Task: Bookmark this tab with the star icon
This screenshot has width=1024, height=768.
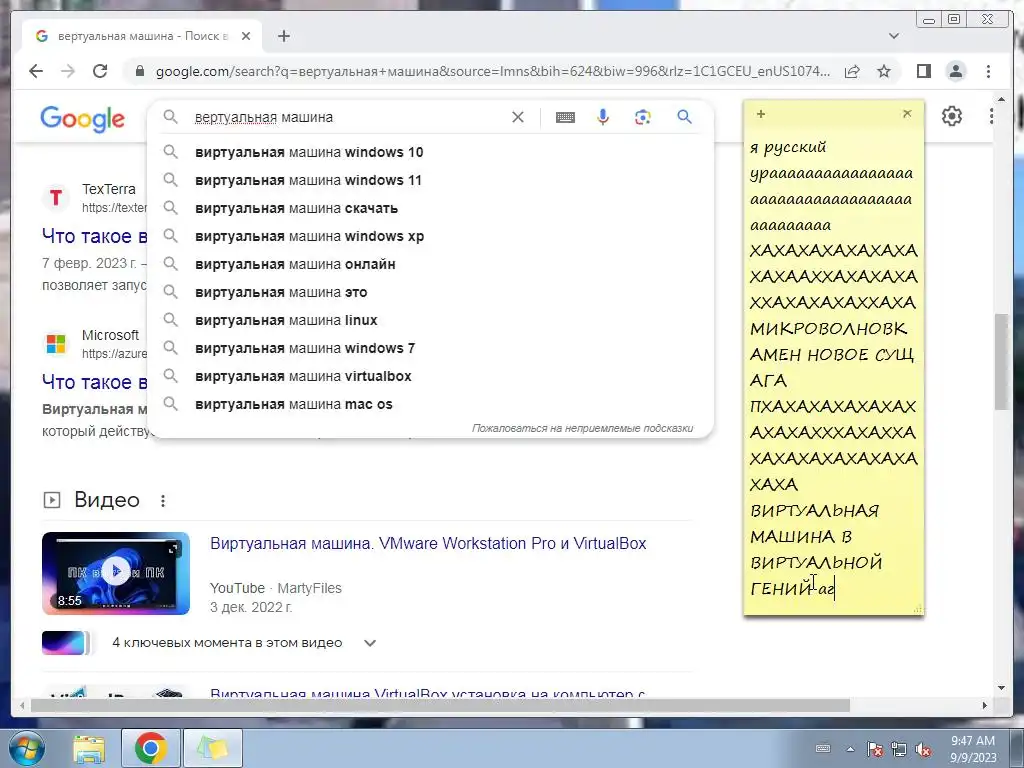Action: pos(884,71)
